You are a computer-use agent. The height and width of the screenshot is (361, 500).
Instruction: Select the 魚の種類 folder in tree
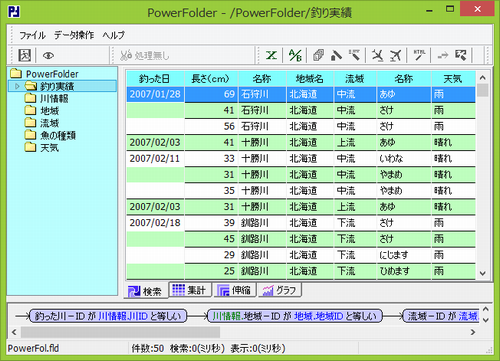(x=50, y=135)
